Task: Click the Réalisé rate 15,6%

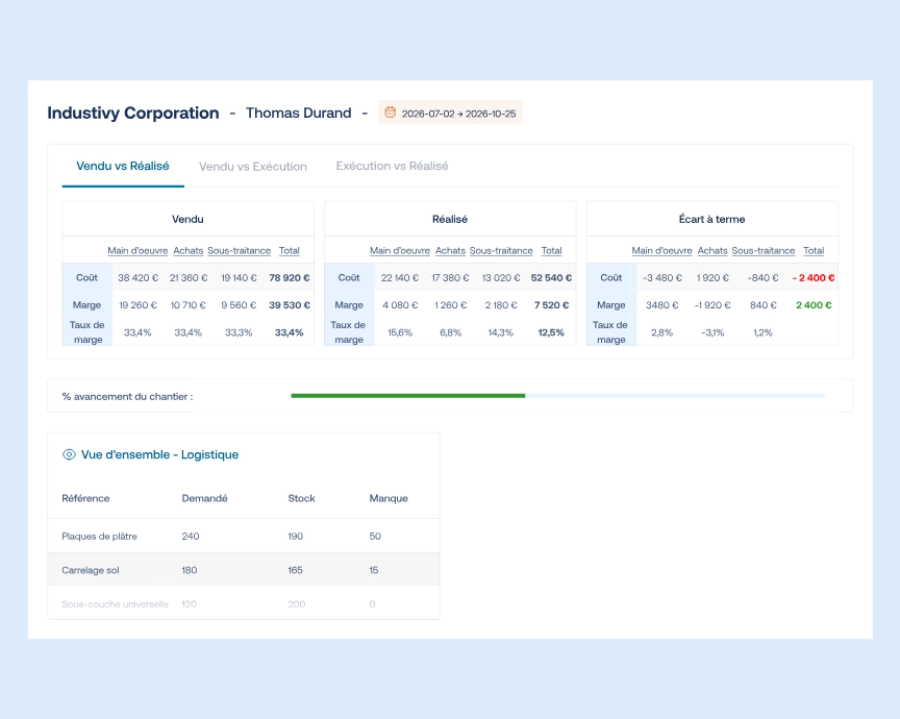Action: 400,333
